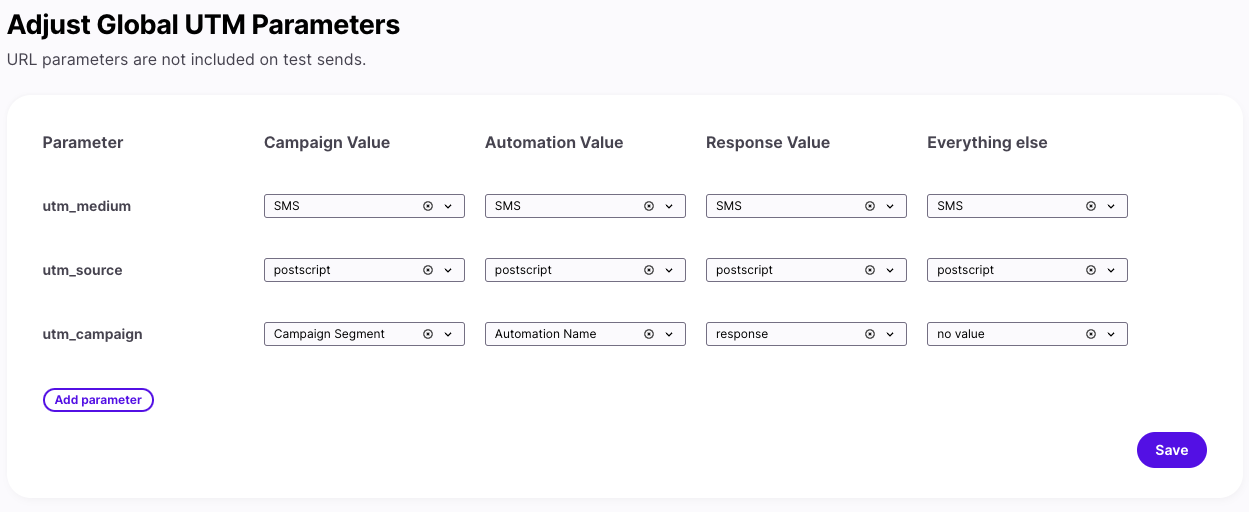1249x512 pixels.
Task: Click the Add parameter button
Action: pyautogui.click(x=98, y=400)
